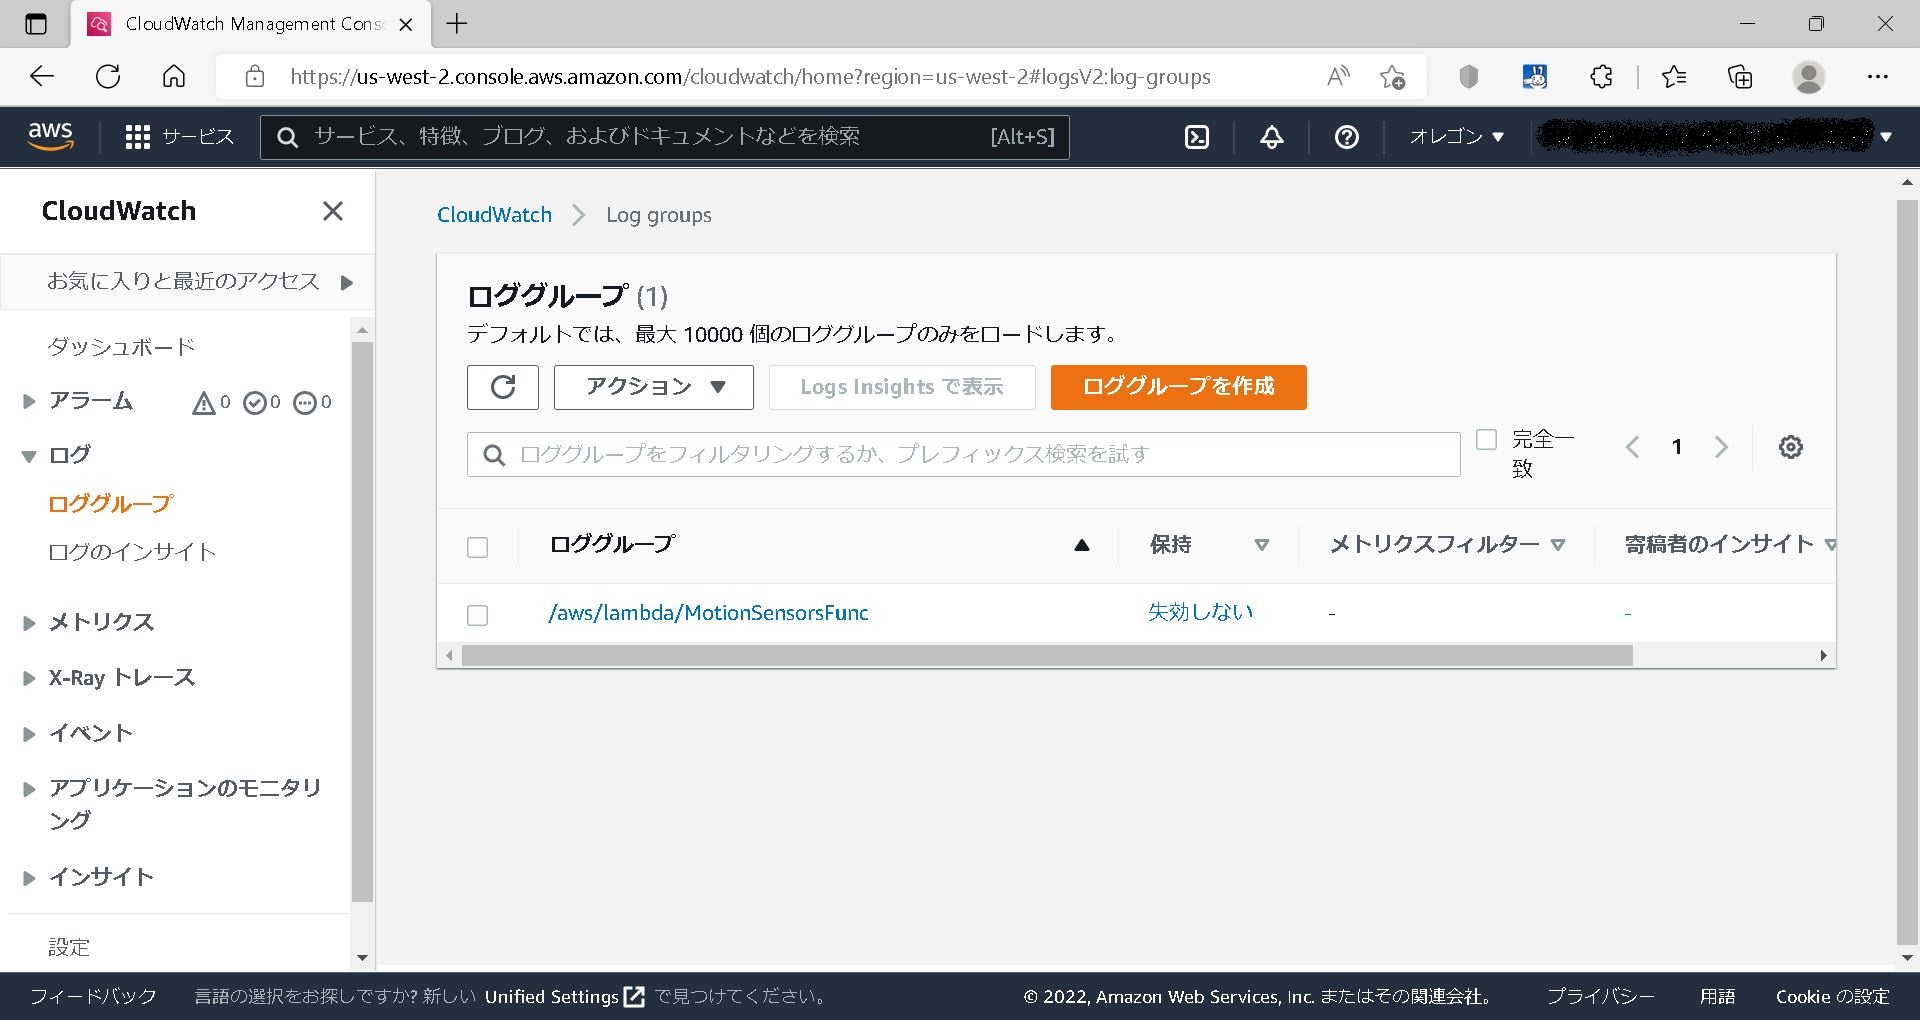This screenshot has height=1020, width=1920.
Task: Close the CloudWatch sidebar panel
Action: [x=333, y=211]
